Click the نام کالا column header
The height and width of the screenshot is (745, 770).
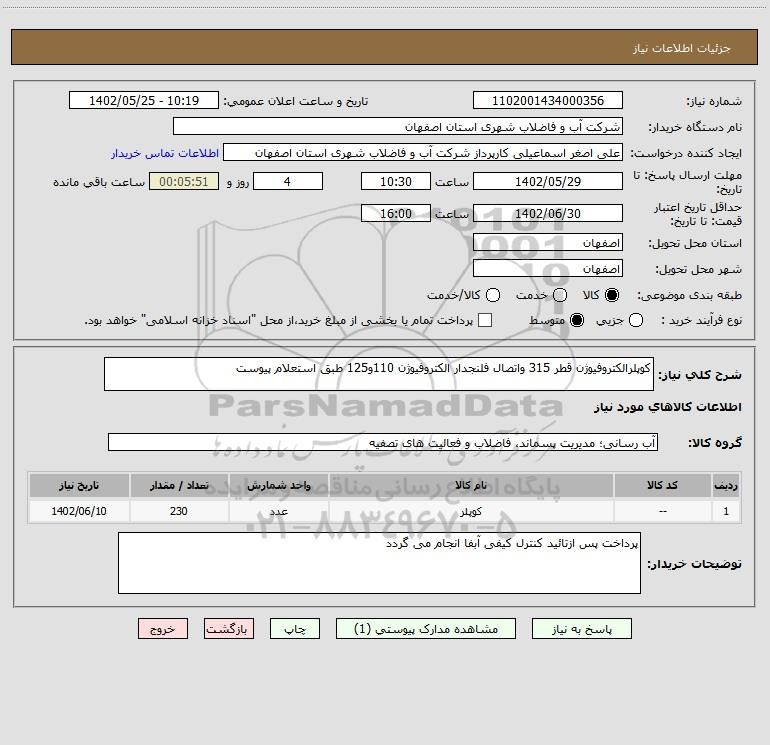click(x=470, y=486)
